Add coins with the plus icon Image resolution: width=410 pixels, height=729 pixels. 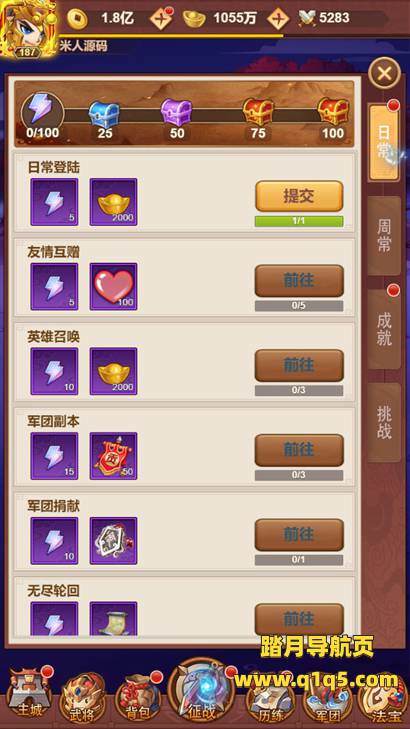[162, 19]
